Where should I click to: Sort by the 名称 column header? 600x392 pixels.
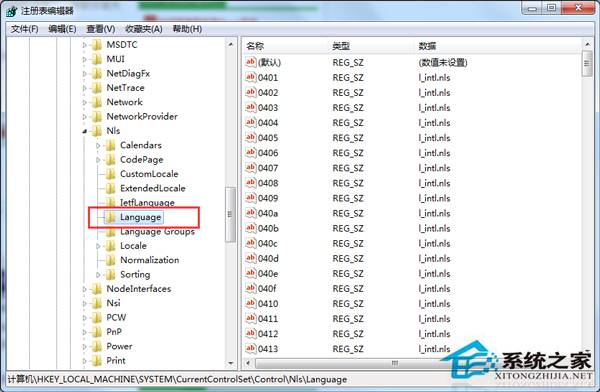point(285,46)
